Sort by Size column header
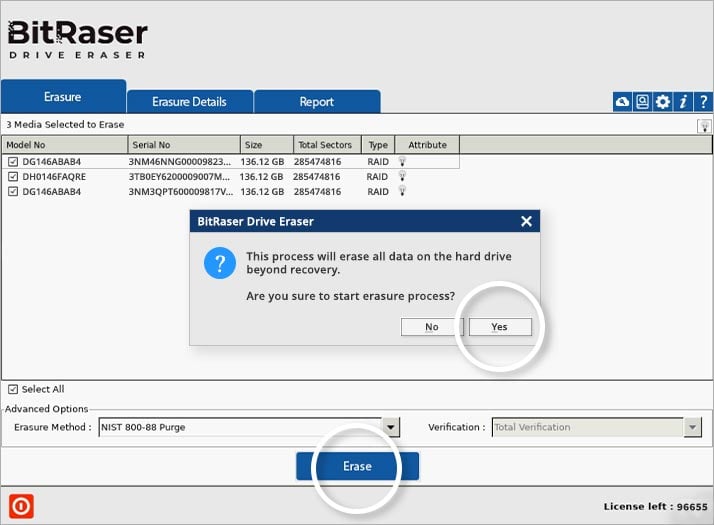This screenshot has height=525, width=714. pyautogui.click(x=267, y=145)
